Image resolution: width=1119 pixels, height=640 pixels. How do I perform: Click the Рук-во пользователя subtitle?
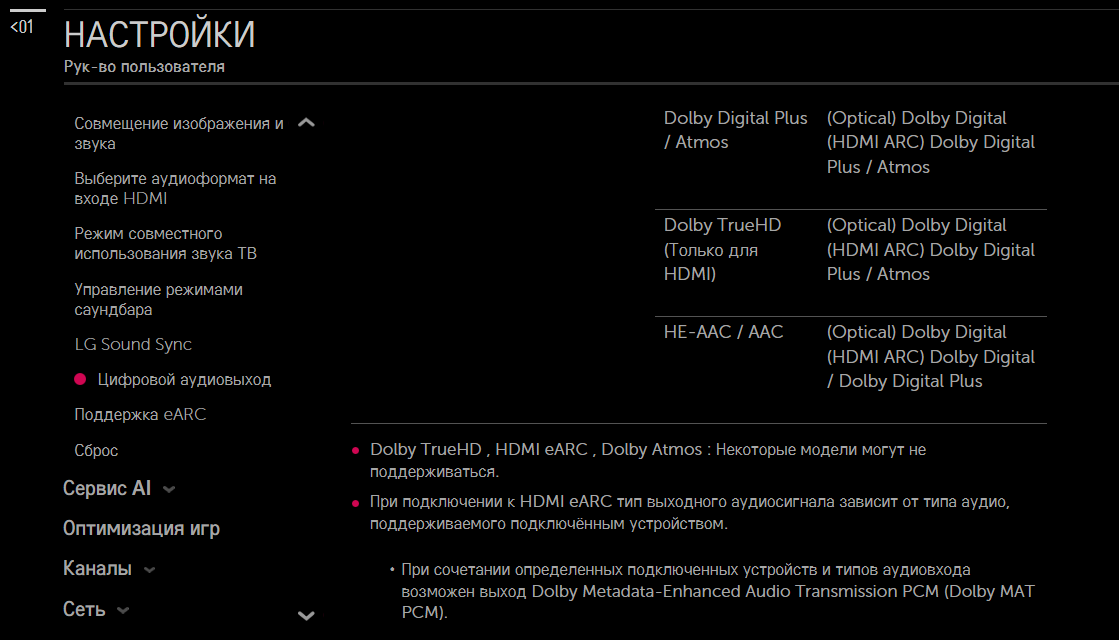[x=144, y=67]
